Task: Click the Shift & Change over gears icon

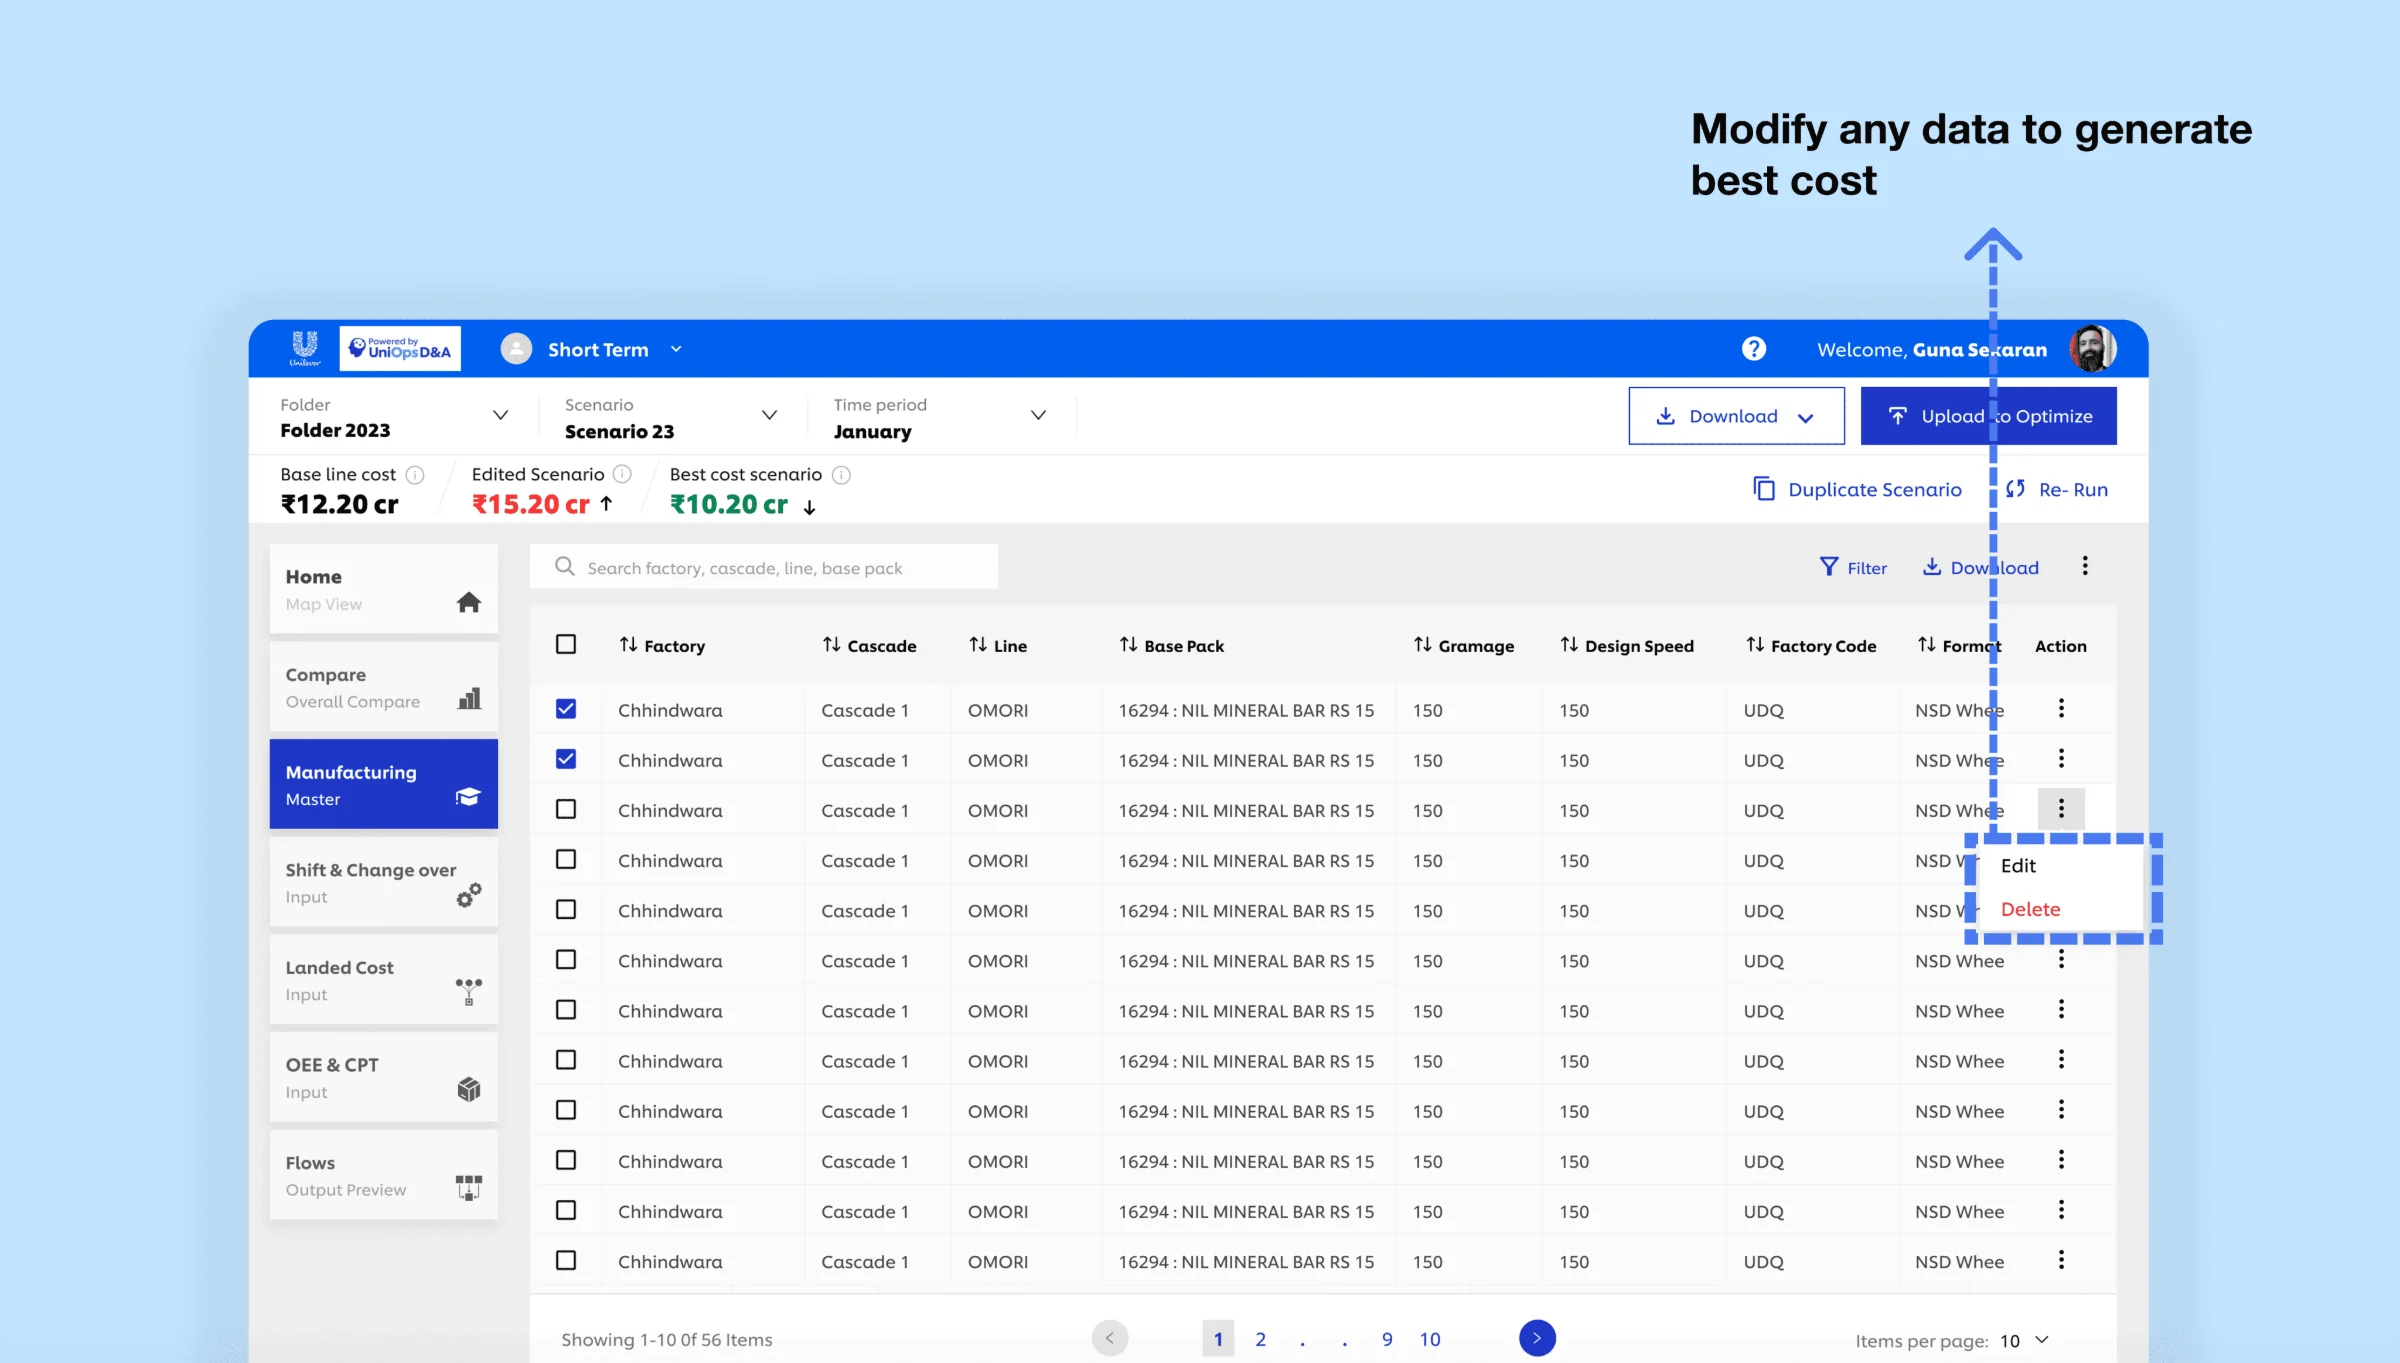Action: [x=469, y=894]
